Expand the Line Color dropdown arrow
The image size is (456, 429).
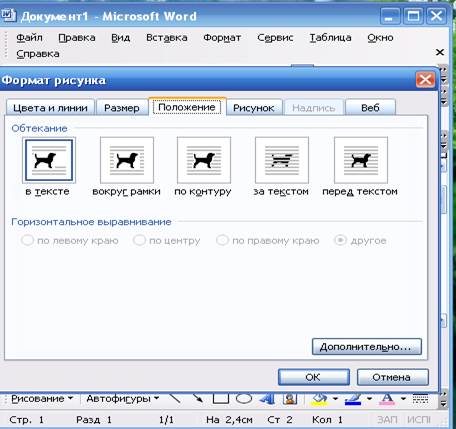click(x=369, y=399)
